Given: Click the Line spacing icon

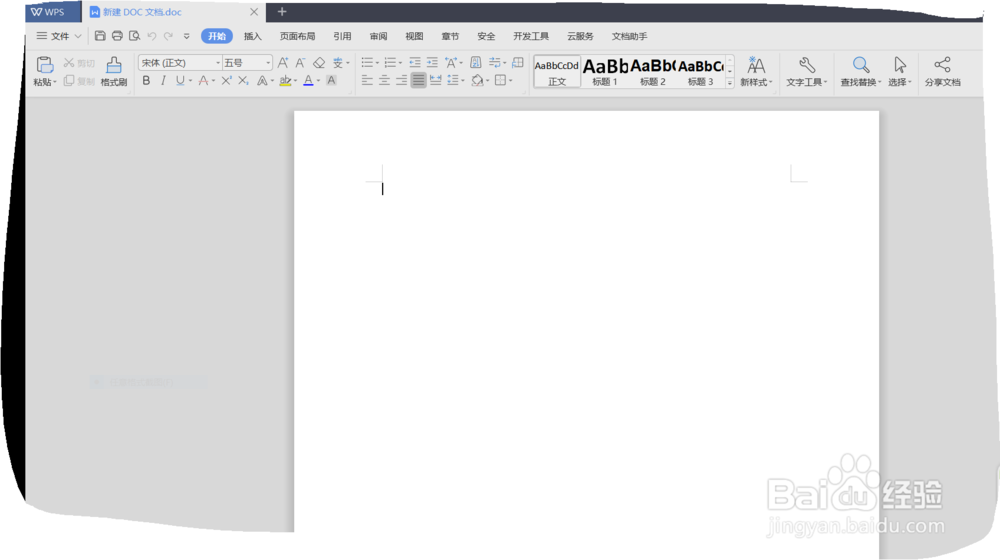Looking at the screenshot, I should coord(453,80).
